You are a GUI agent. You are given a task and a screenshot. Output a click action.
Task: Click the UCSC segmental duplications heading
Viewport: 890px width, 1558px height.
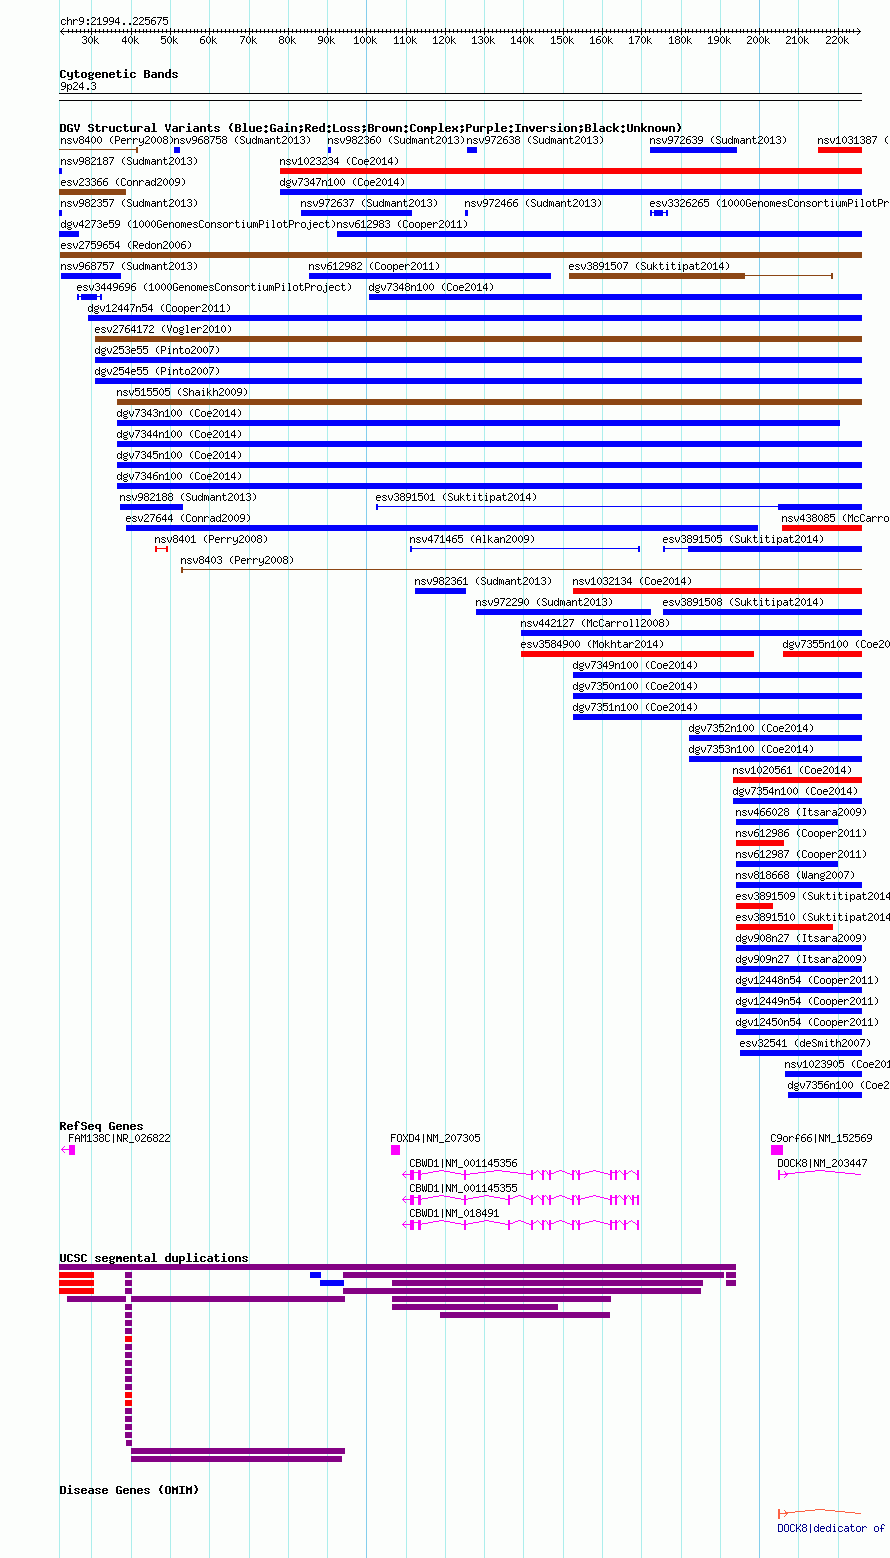154,1258
